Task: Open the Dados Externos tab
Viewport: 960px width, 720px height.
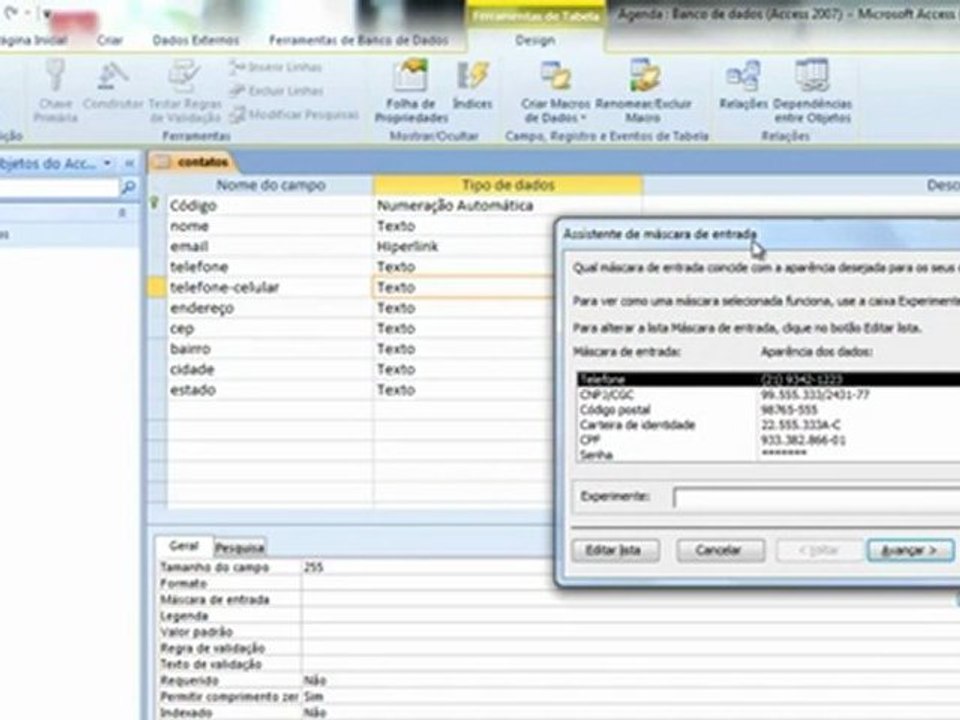Action: click(x=196, y=40)
